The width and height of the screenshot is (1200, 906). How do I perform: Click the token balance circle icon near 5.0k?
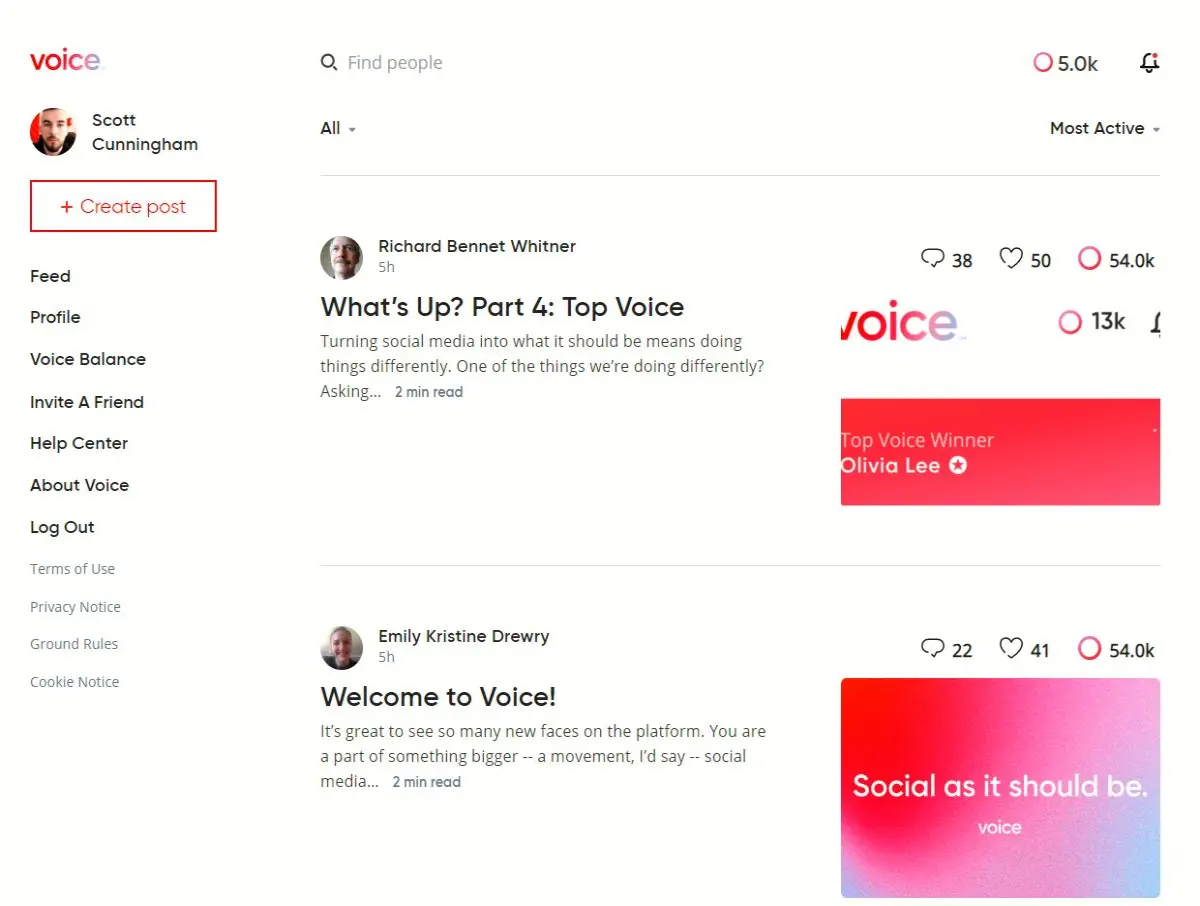tap(1043, 63)
